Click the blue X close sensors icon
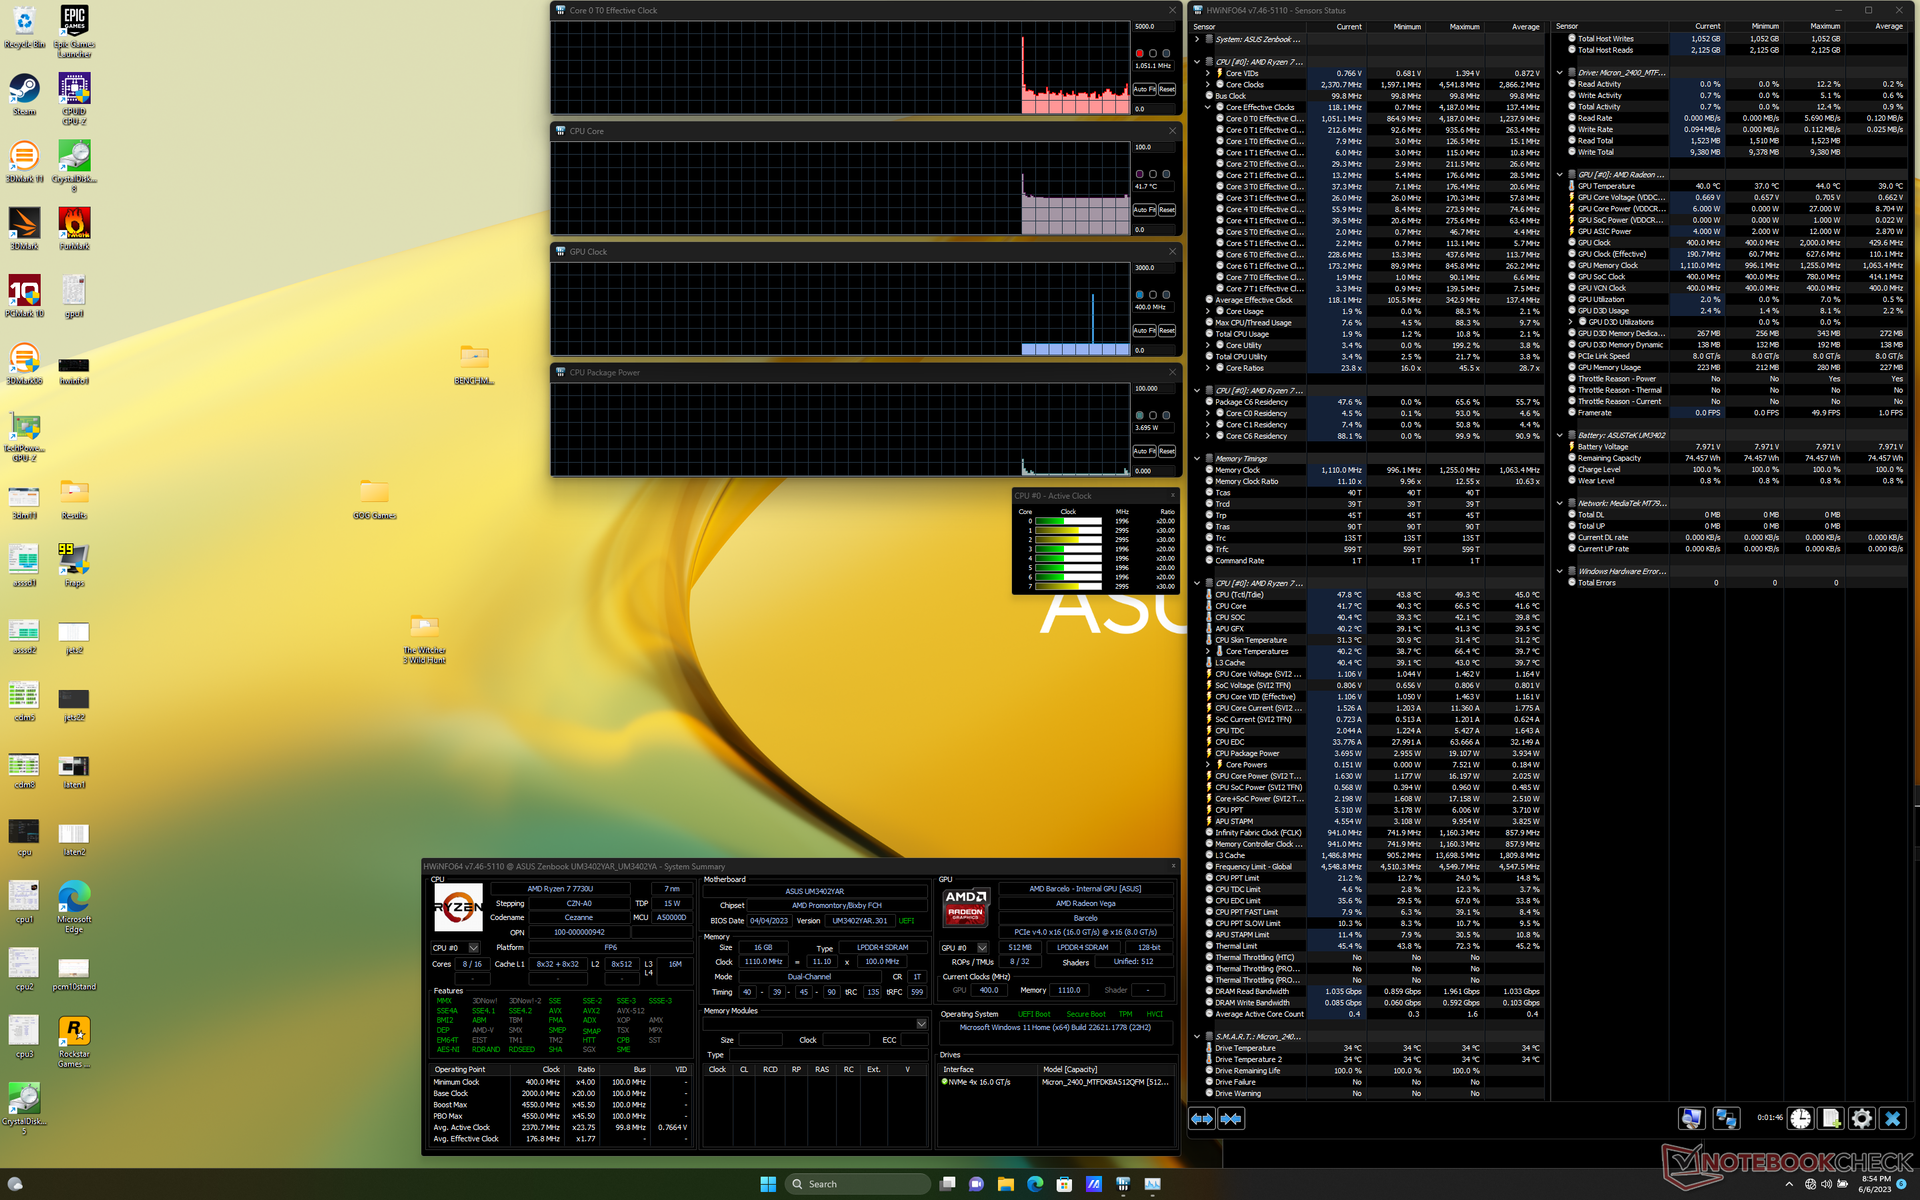The width and height of the screenshot is (1920, 1200). (1892, 1119)
